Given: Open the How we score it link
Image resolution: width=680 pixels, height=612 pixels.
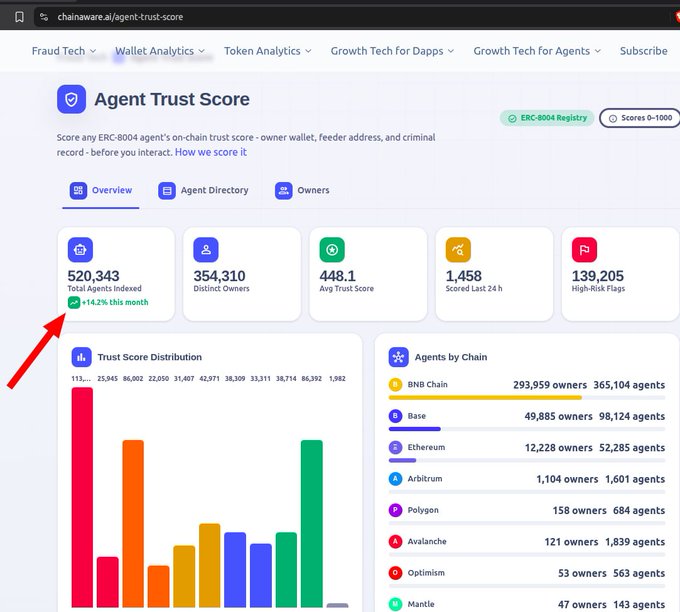Looking at the screenshot, I should 211,152.
